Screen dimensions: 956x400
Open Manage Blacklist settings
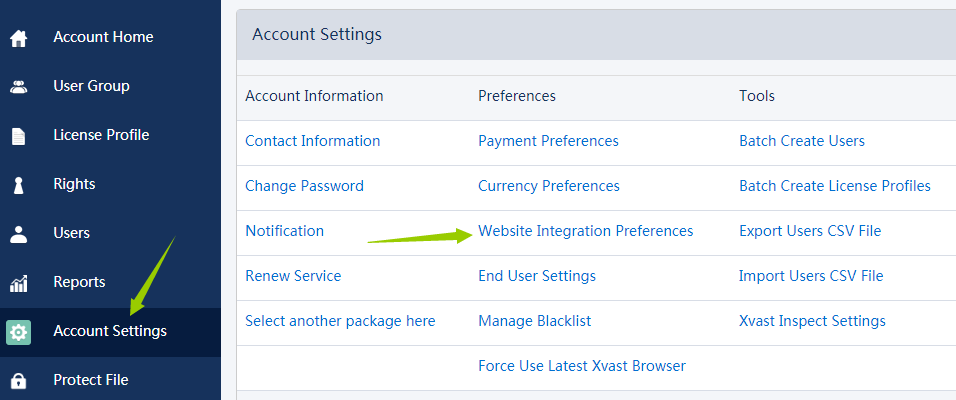(534, 321)
